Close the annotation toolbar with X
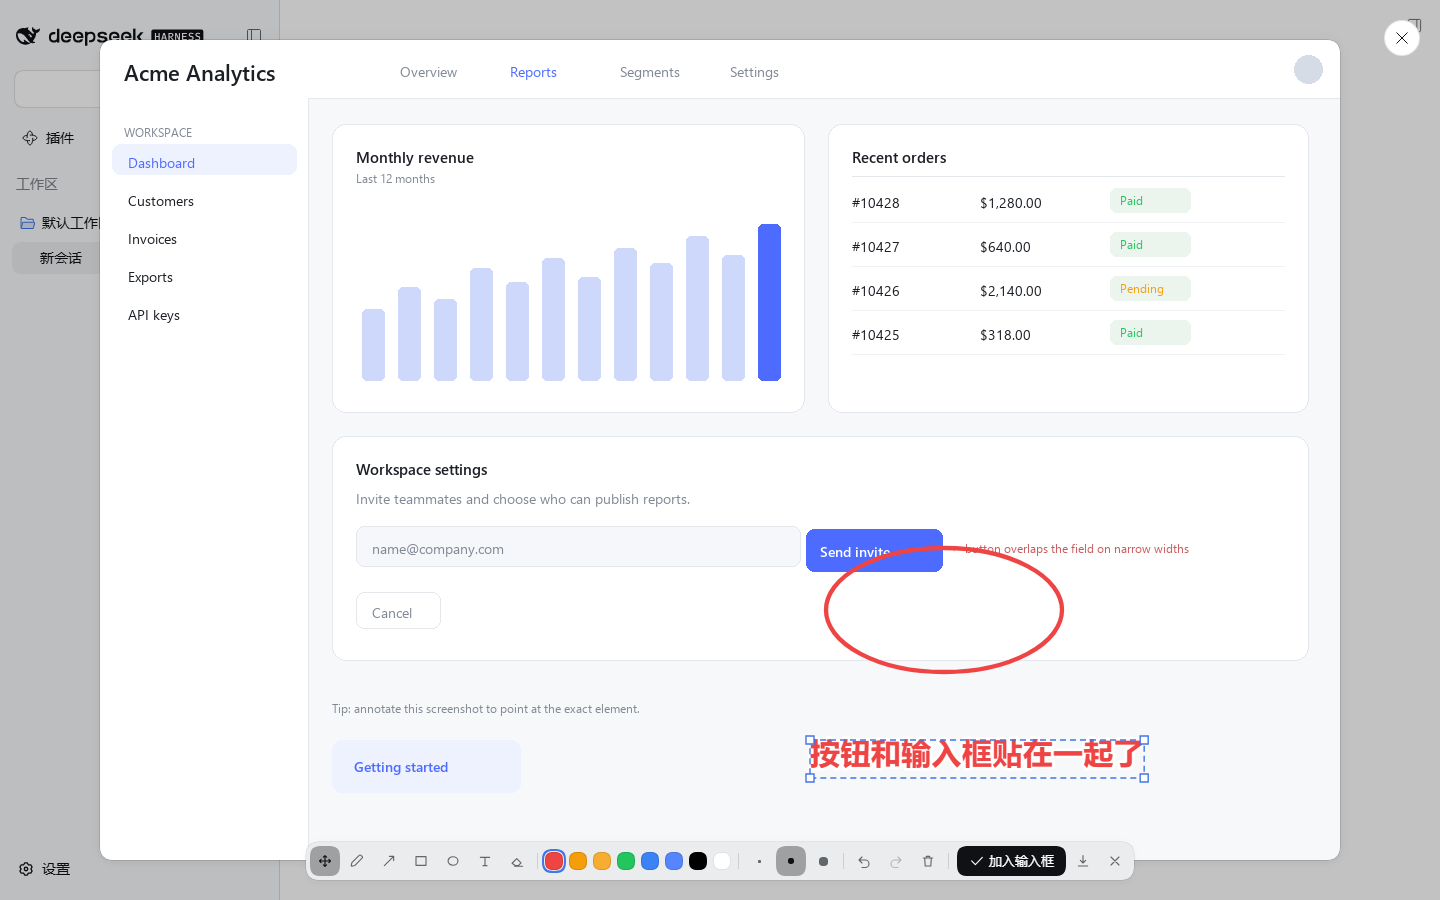Viewport: 1440px width, 900px height. tap(1115, 861)
